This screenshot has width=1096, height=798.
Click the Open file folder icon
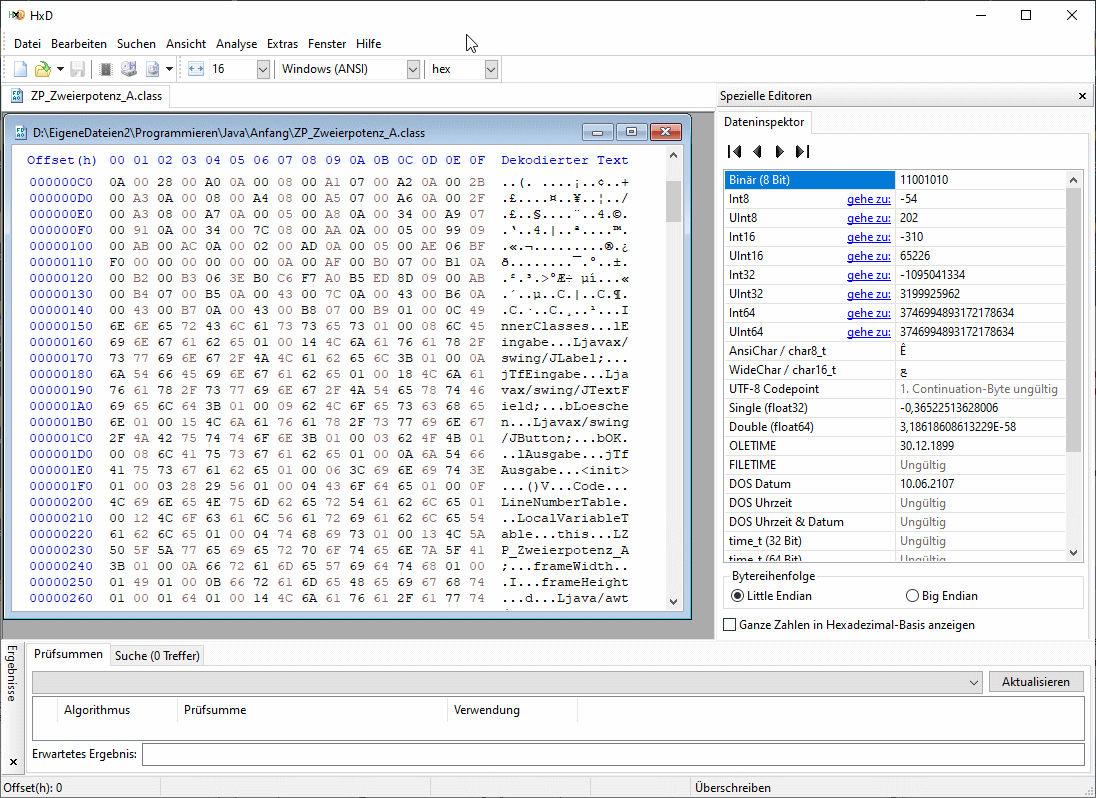tap(43, 69)
